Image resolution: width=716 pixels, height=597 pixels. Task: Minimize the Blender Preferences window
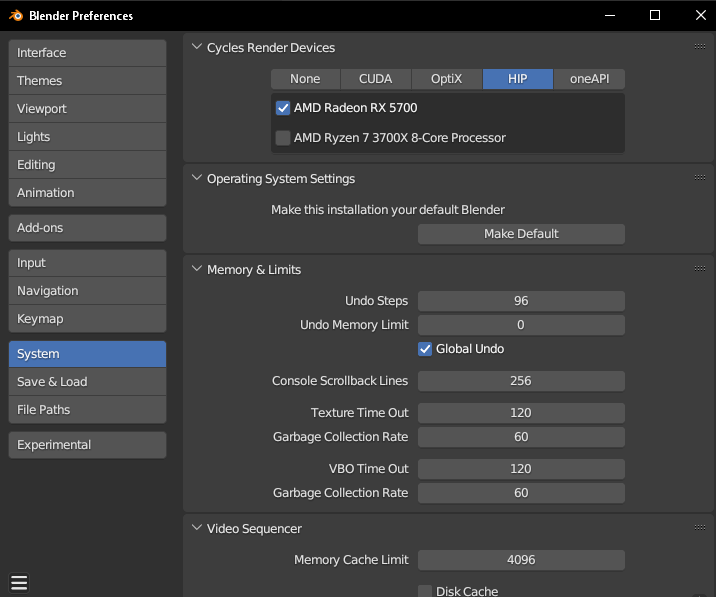610,16
